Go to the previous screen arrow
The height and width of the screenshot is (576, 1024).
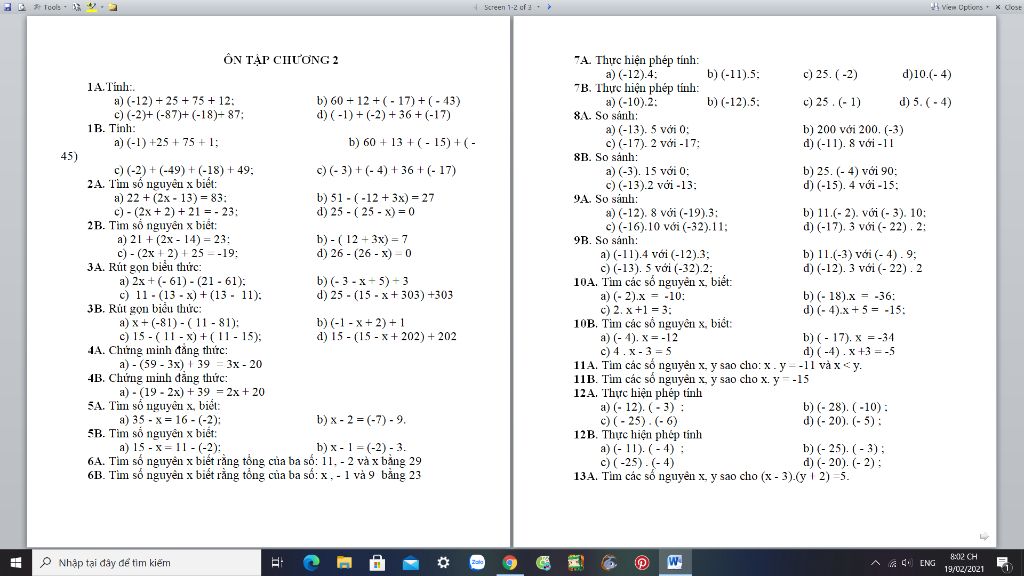coord(475,7)
